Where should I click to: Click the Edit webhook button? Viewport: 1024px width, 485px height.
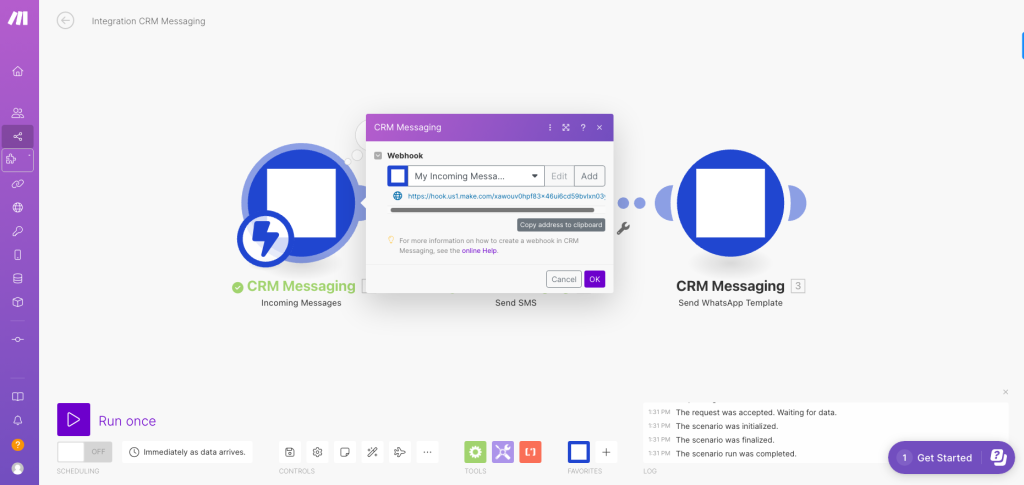point(559,176)
